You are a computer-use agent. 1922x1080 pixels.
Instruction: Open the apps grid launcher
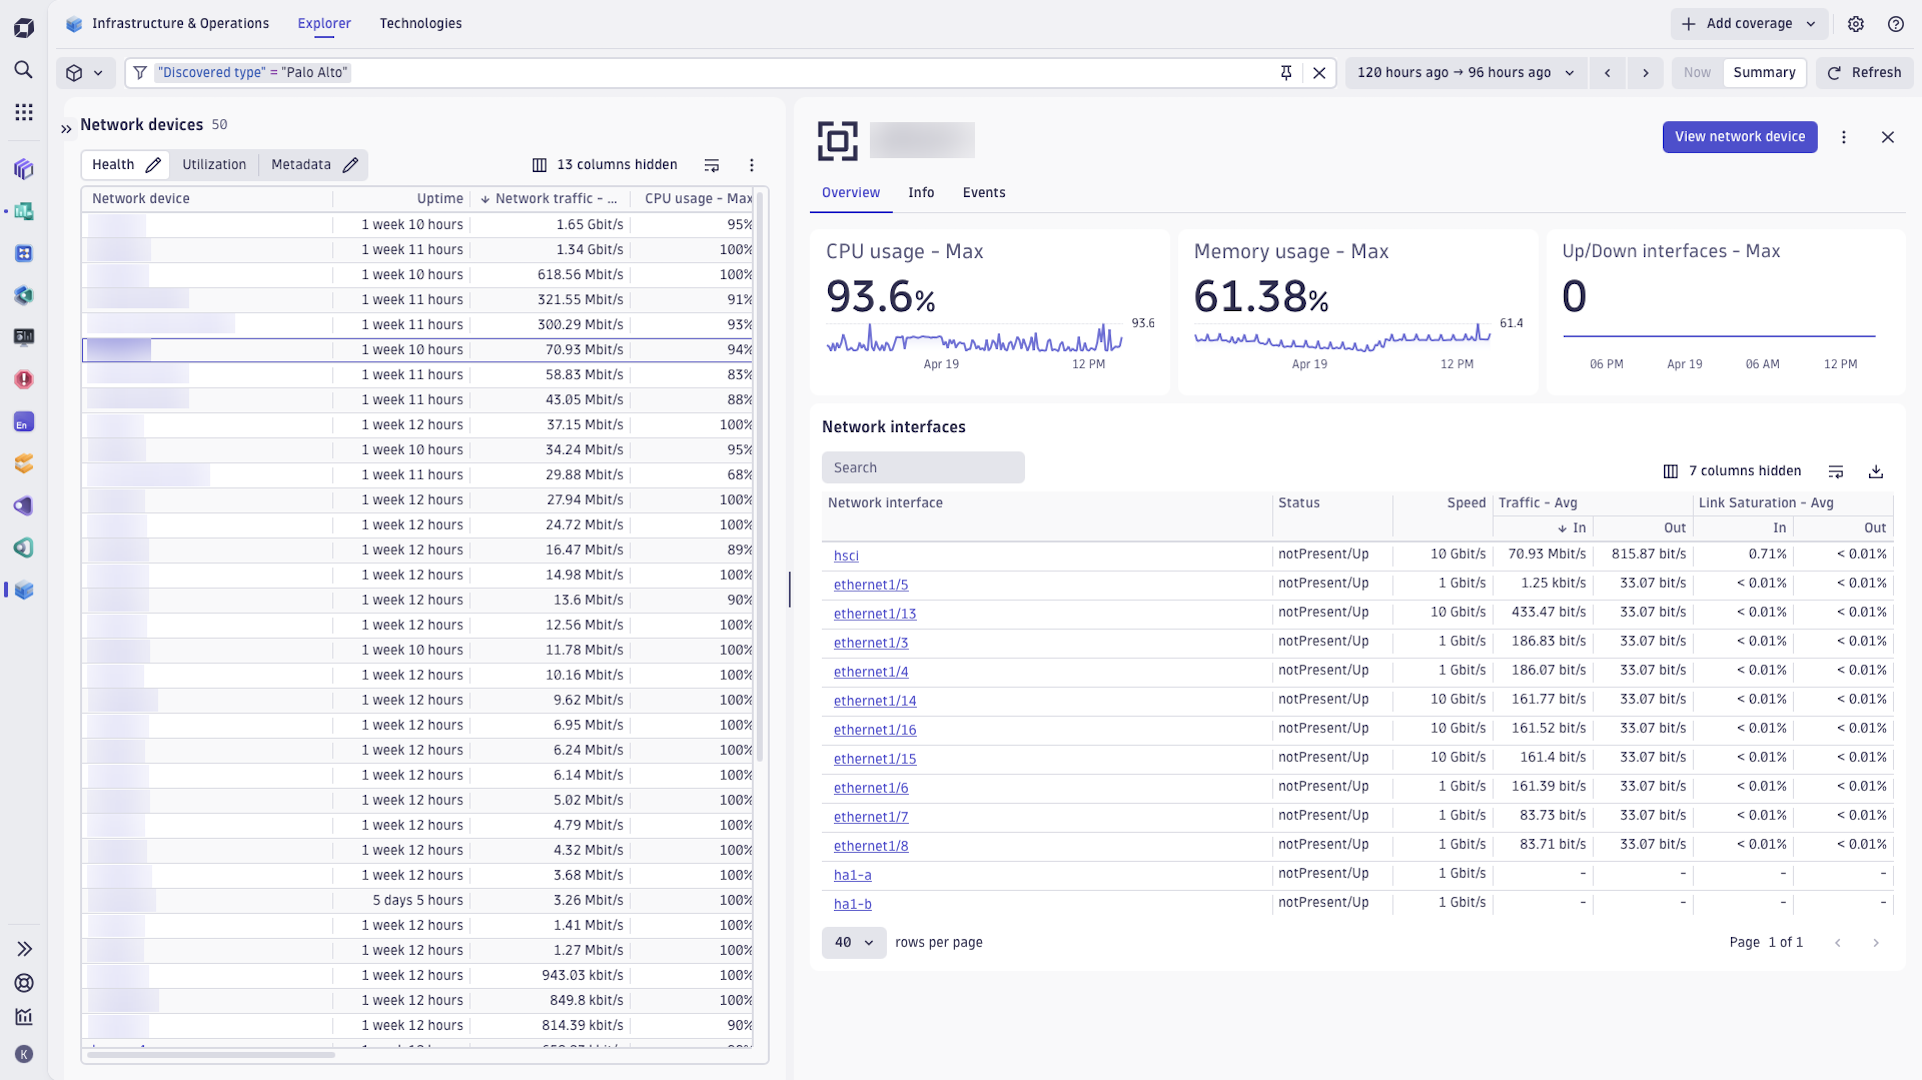[24, 112]
